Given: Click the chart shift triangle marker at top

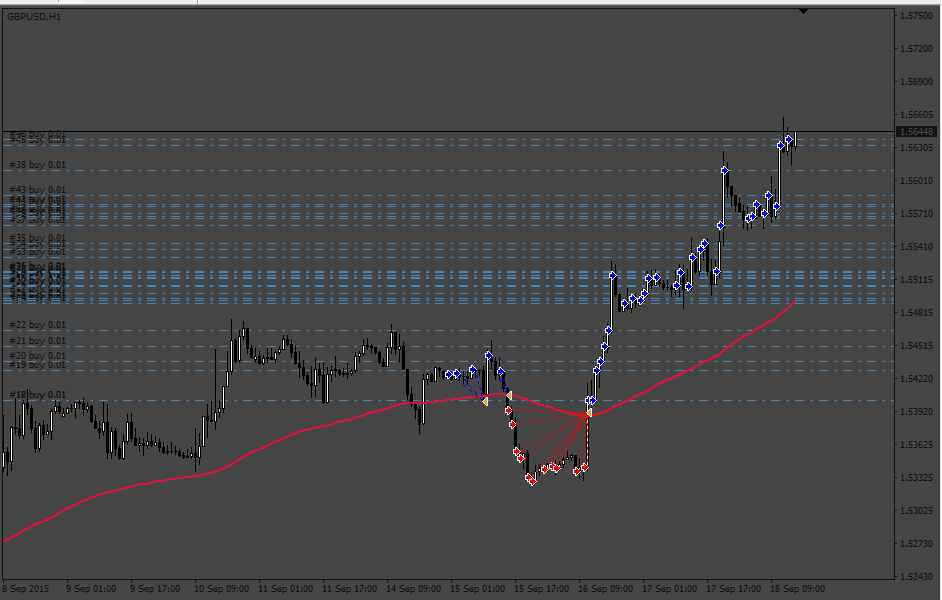Looking at the screenshot, I should pos(803,11).
